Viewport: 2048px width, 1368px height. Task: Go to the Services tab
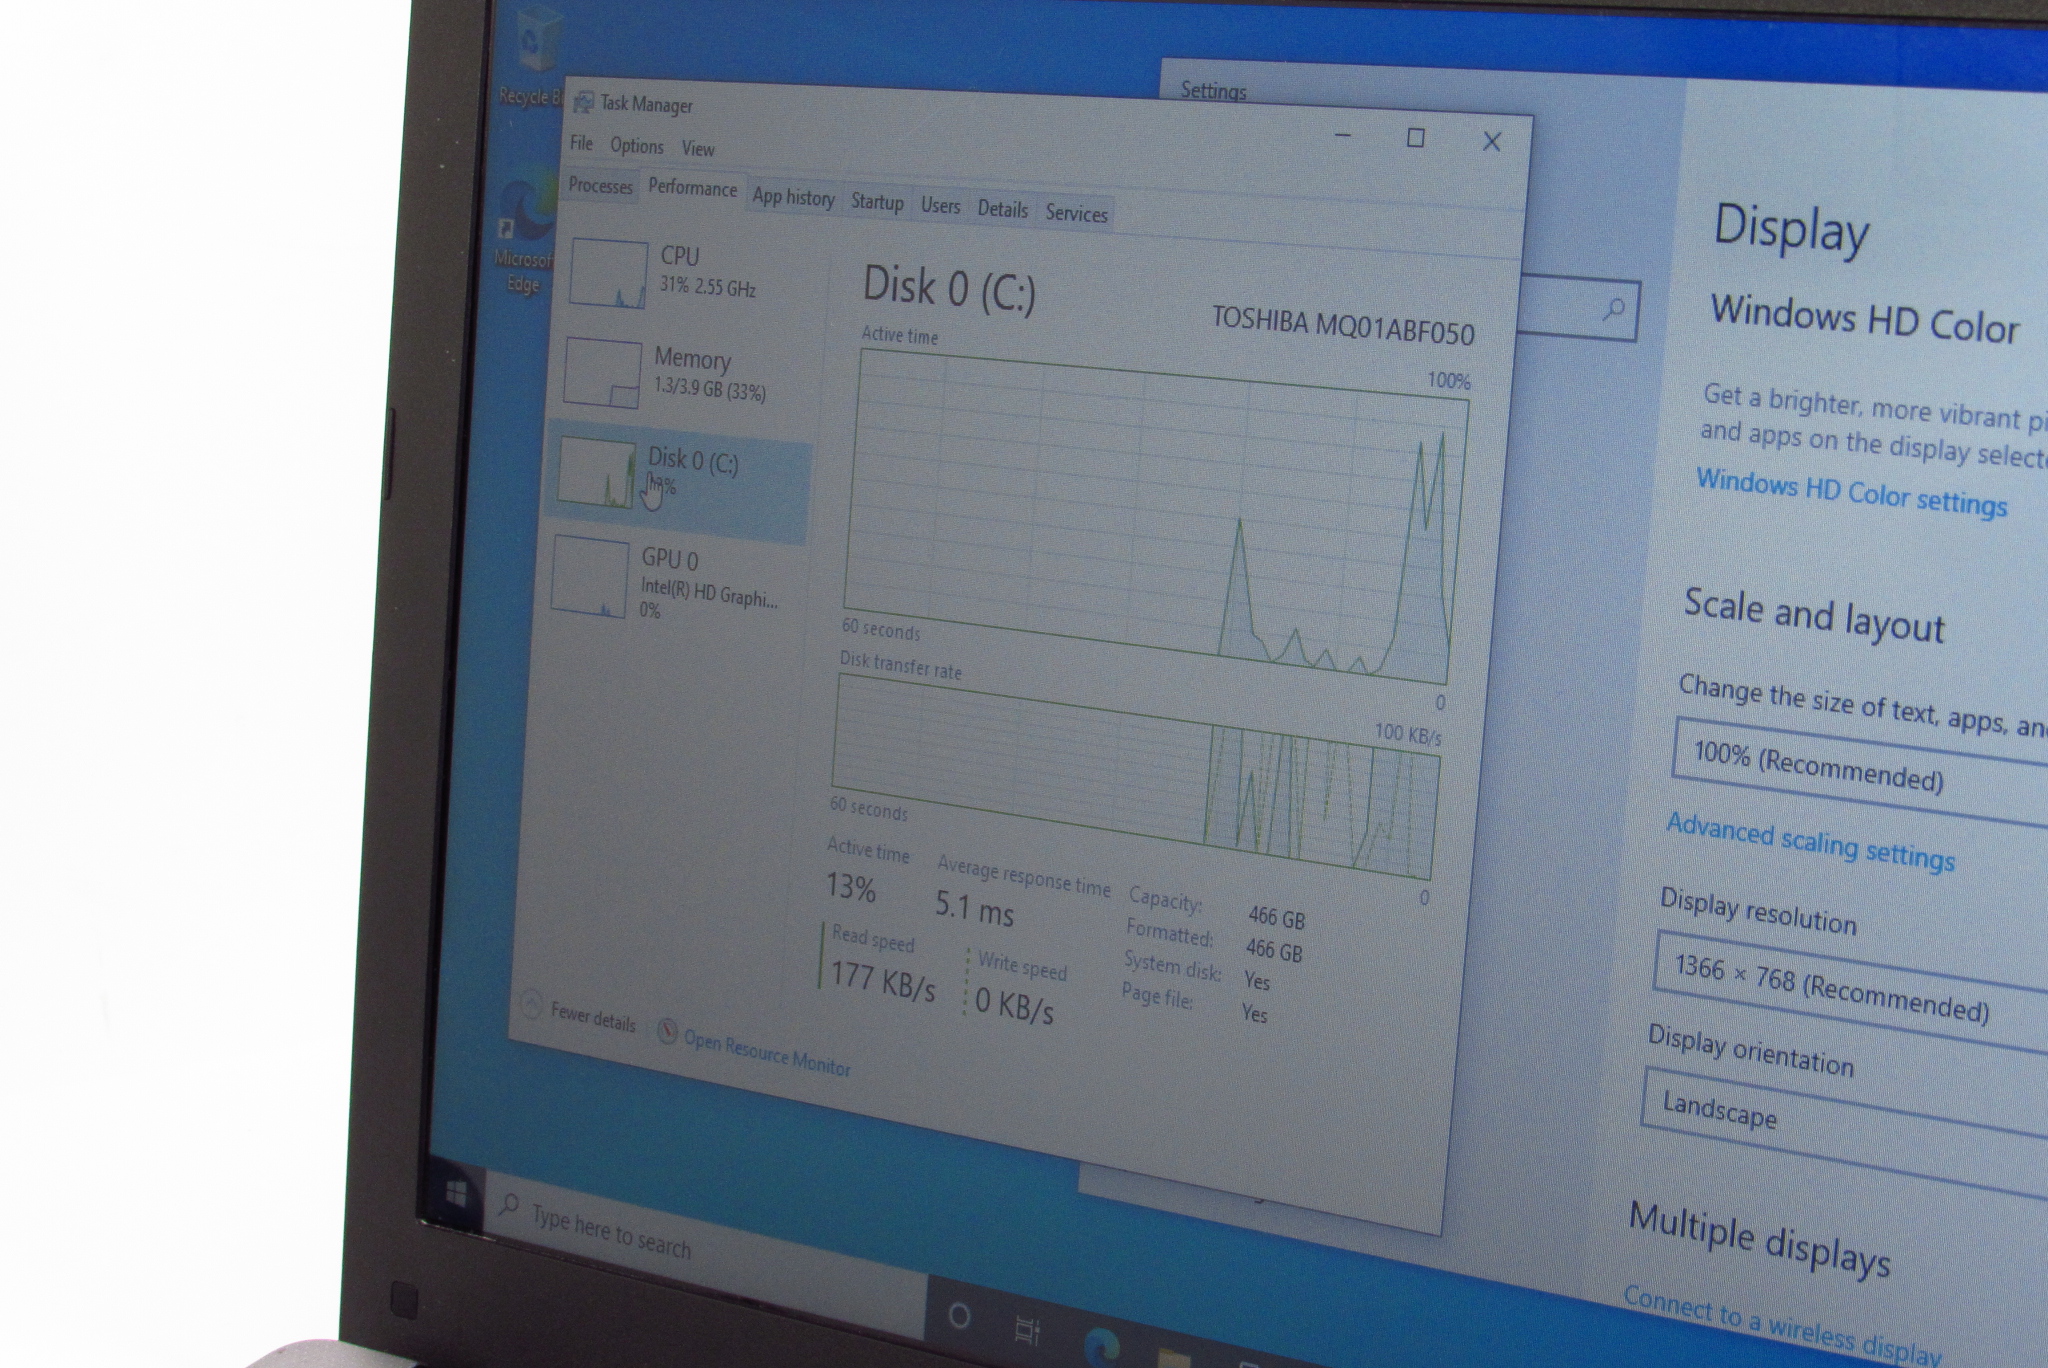pos(1076,213)
